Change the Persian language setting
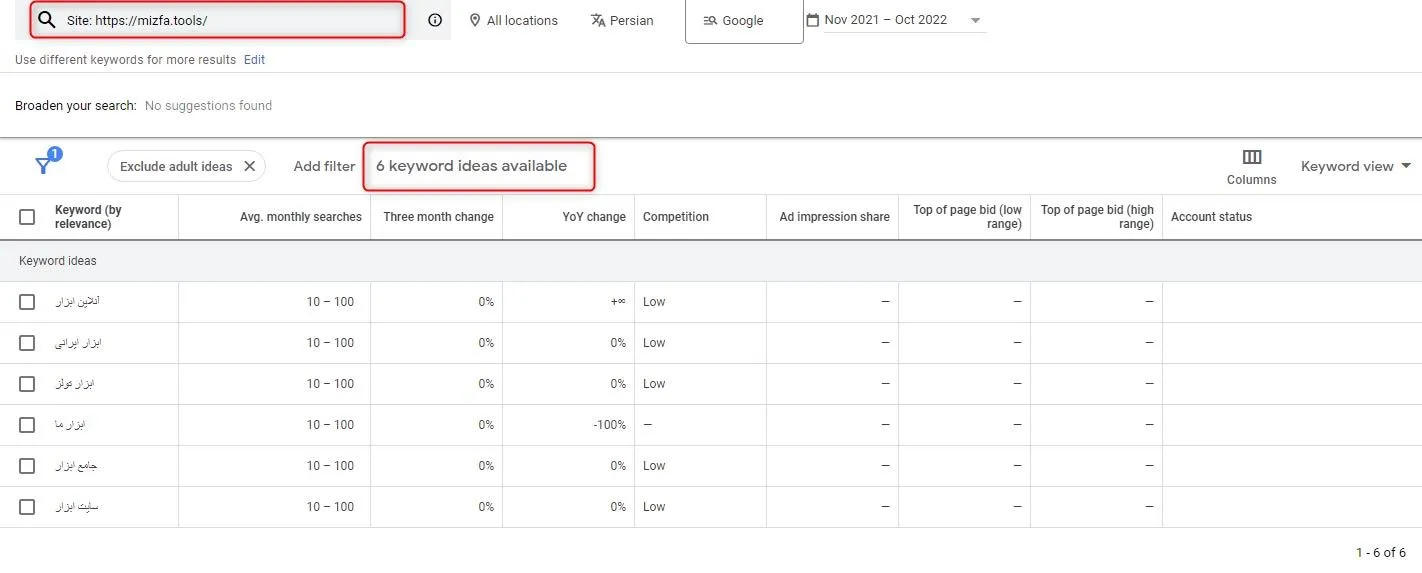The width and height of the screenshot is (1422, 573). click(x=622, y=20)
